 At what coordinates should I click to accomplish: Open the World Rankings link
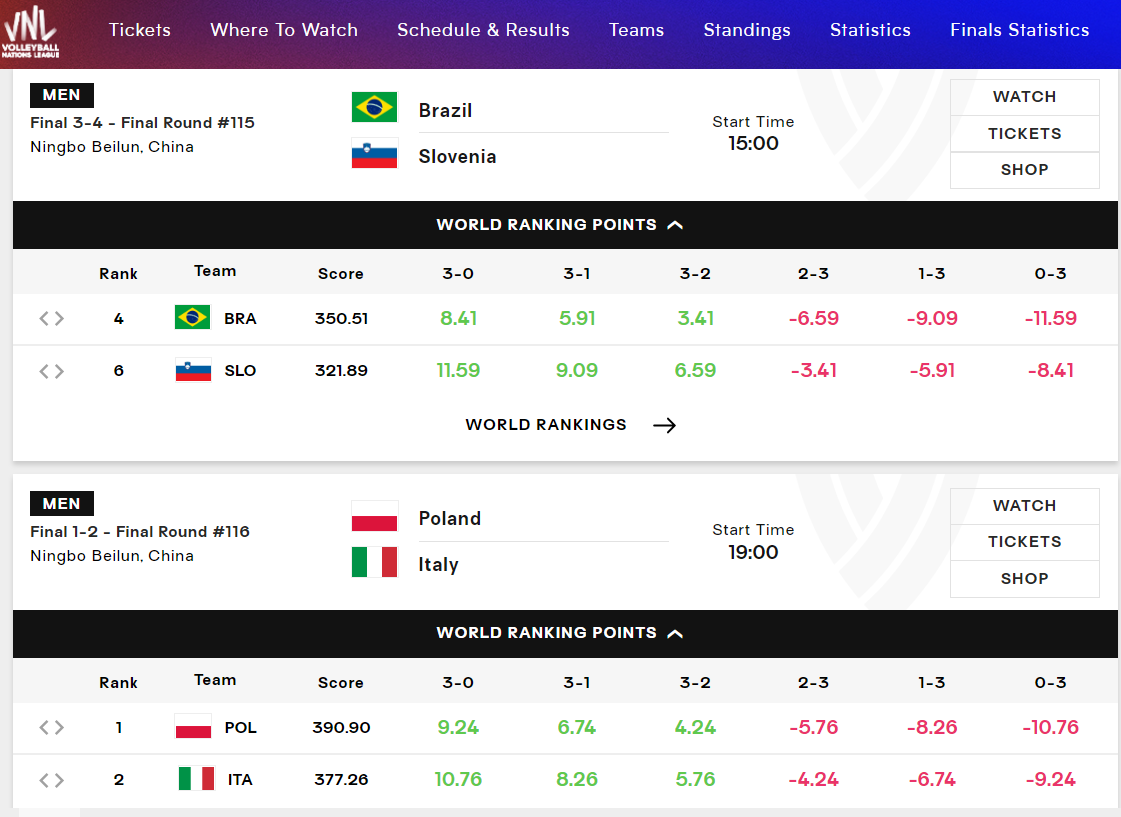point(546,425)
